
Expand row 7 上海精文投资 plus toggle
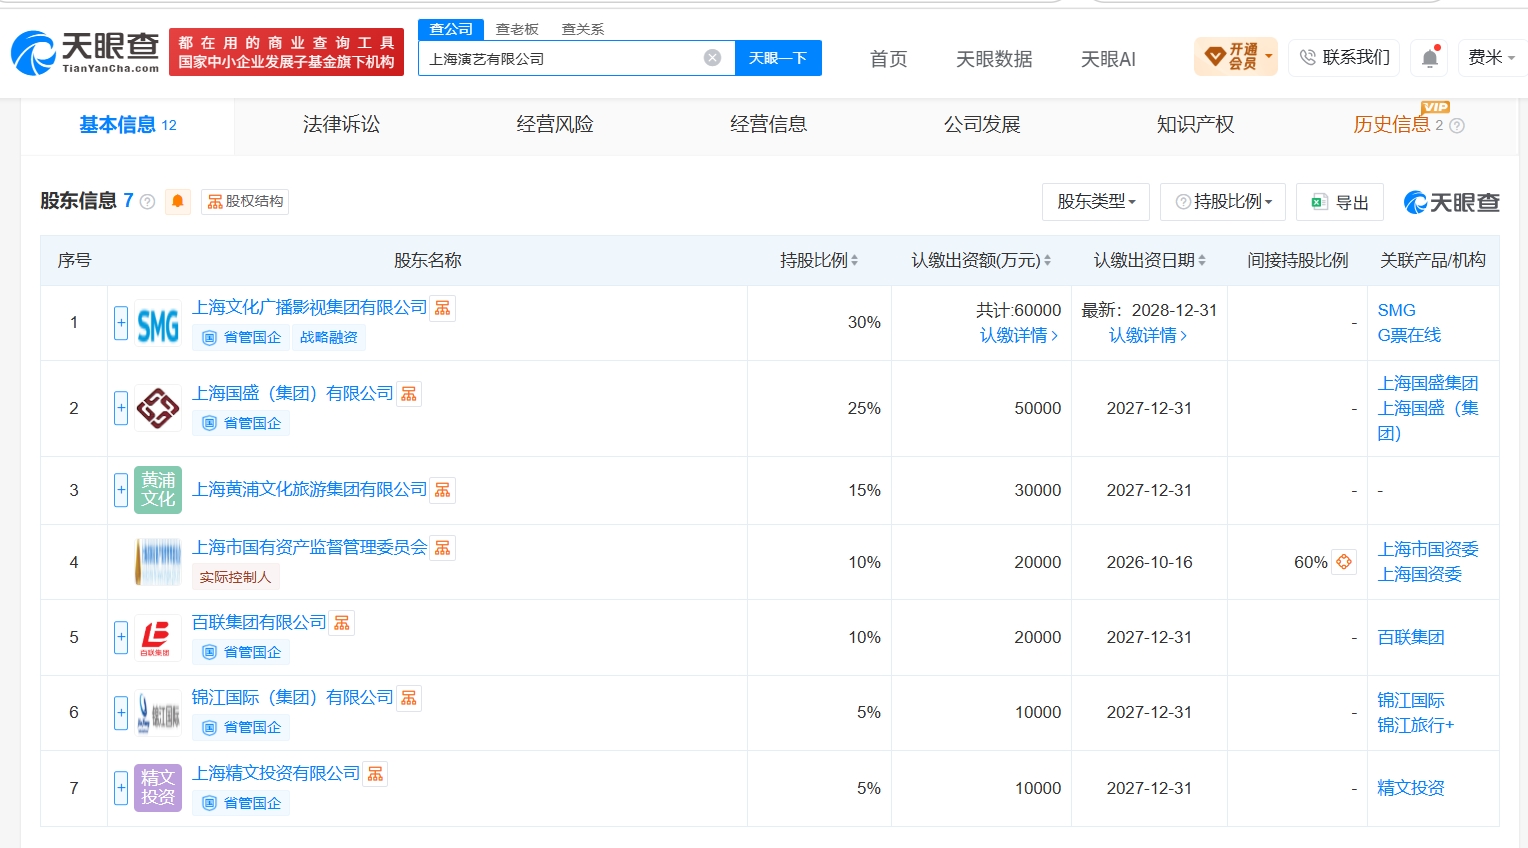(x=121, y=788)
